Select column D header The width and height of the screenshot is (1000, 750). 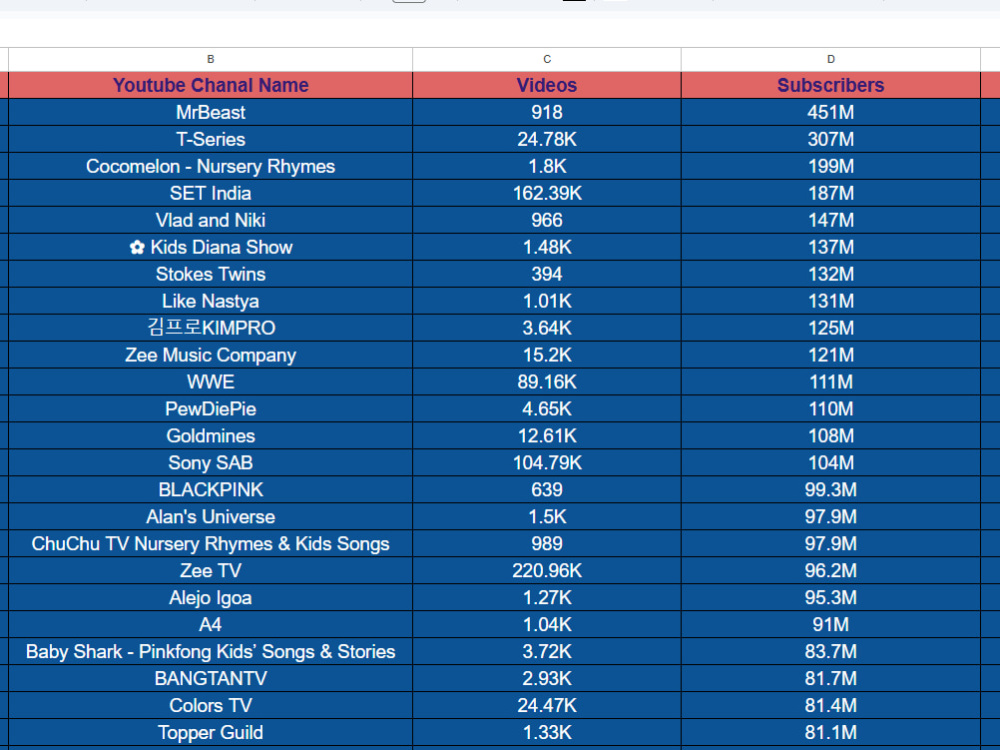[x=830, y=59]
